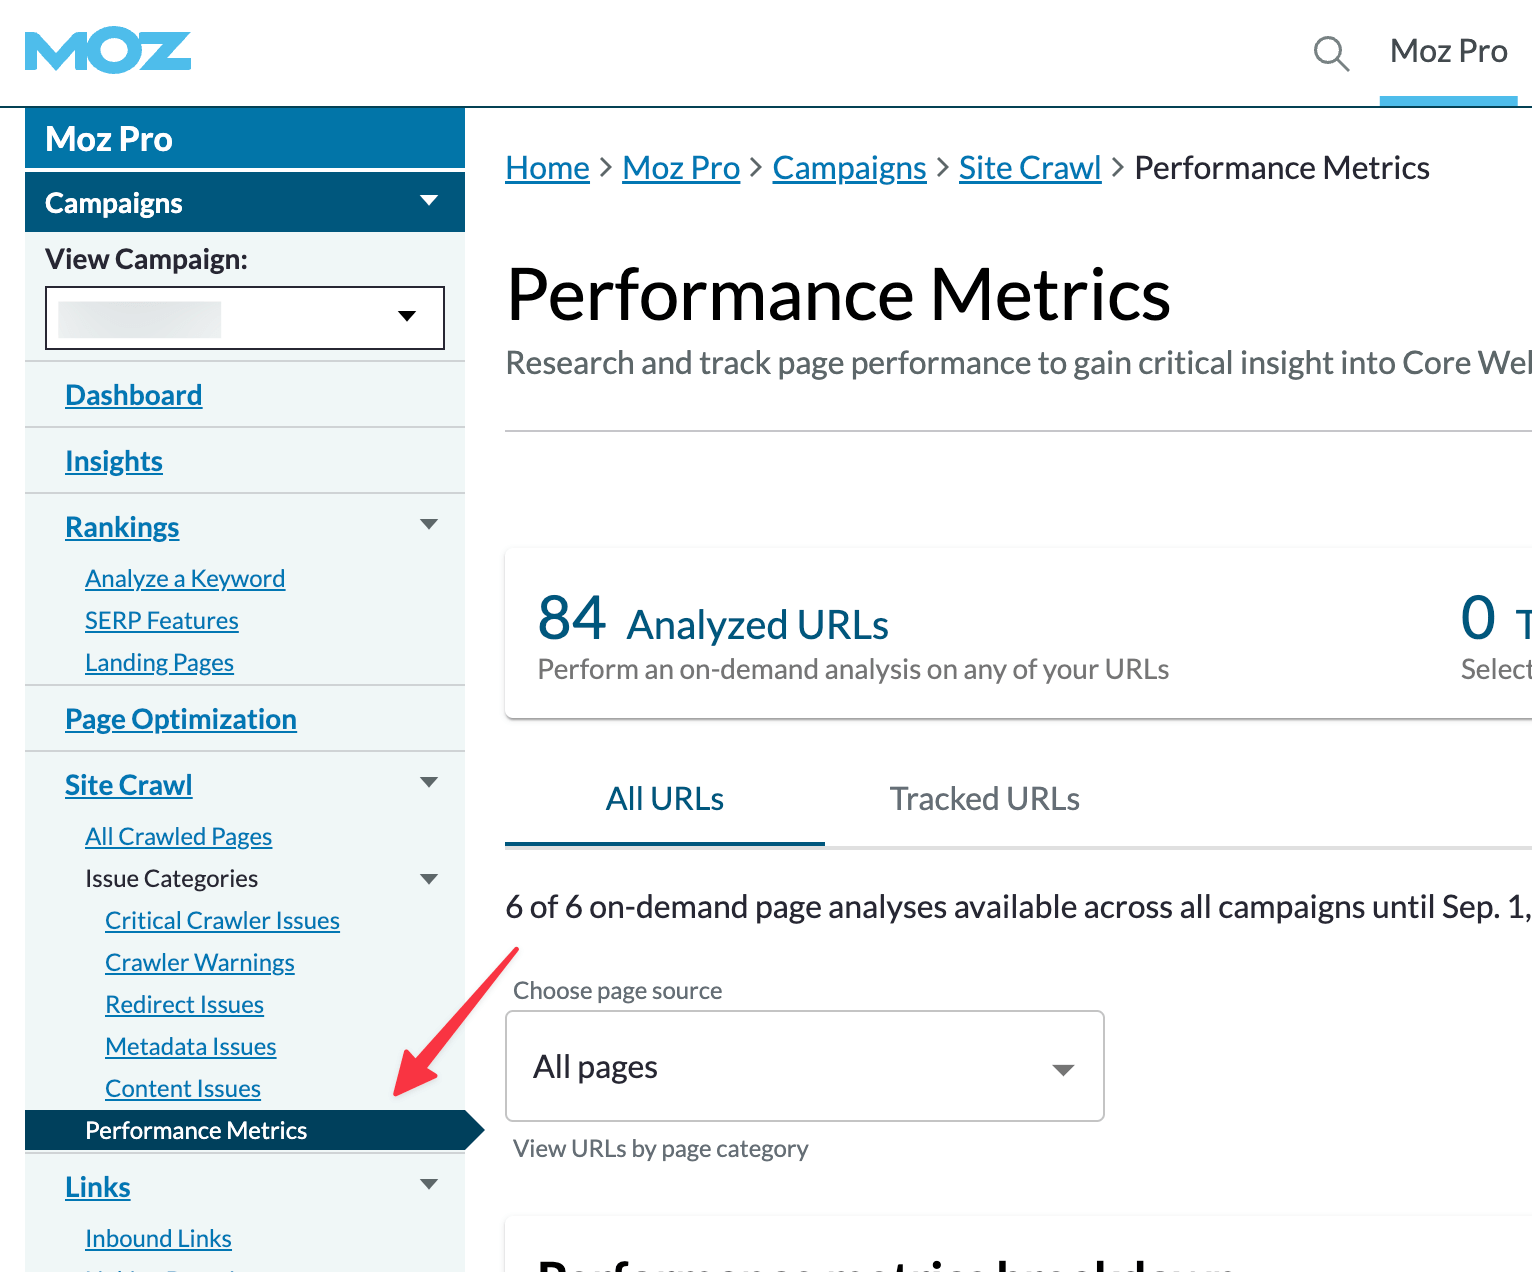The height and width of the screenshot is (1272, 1532).
Task: Go to the Dashboard link
Action: pos(134,395)
